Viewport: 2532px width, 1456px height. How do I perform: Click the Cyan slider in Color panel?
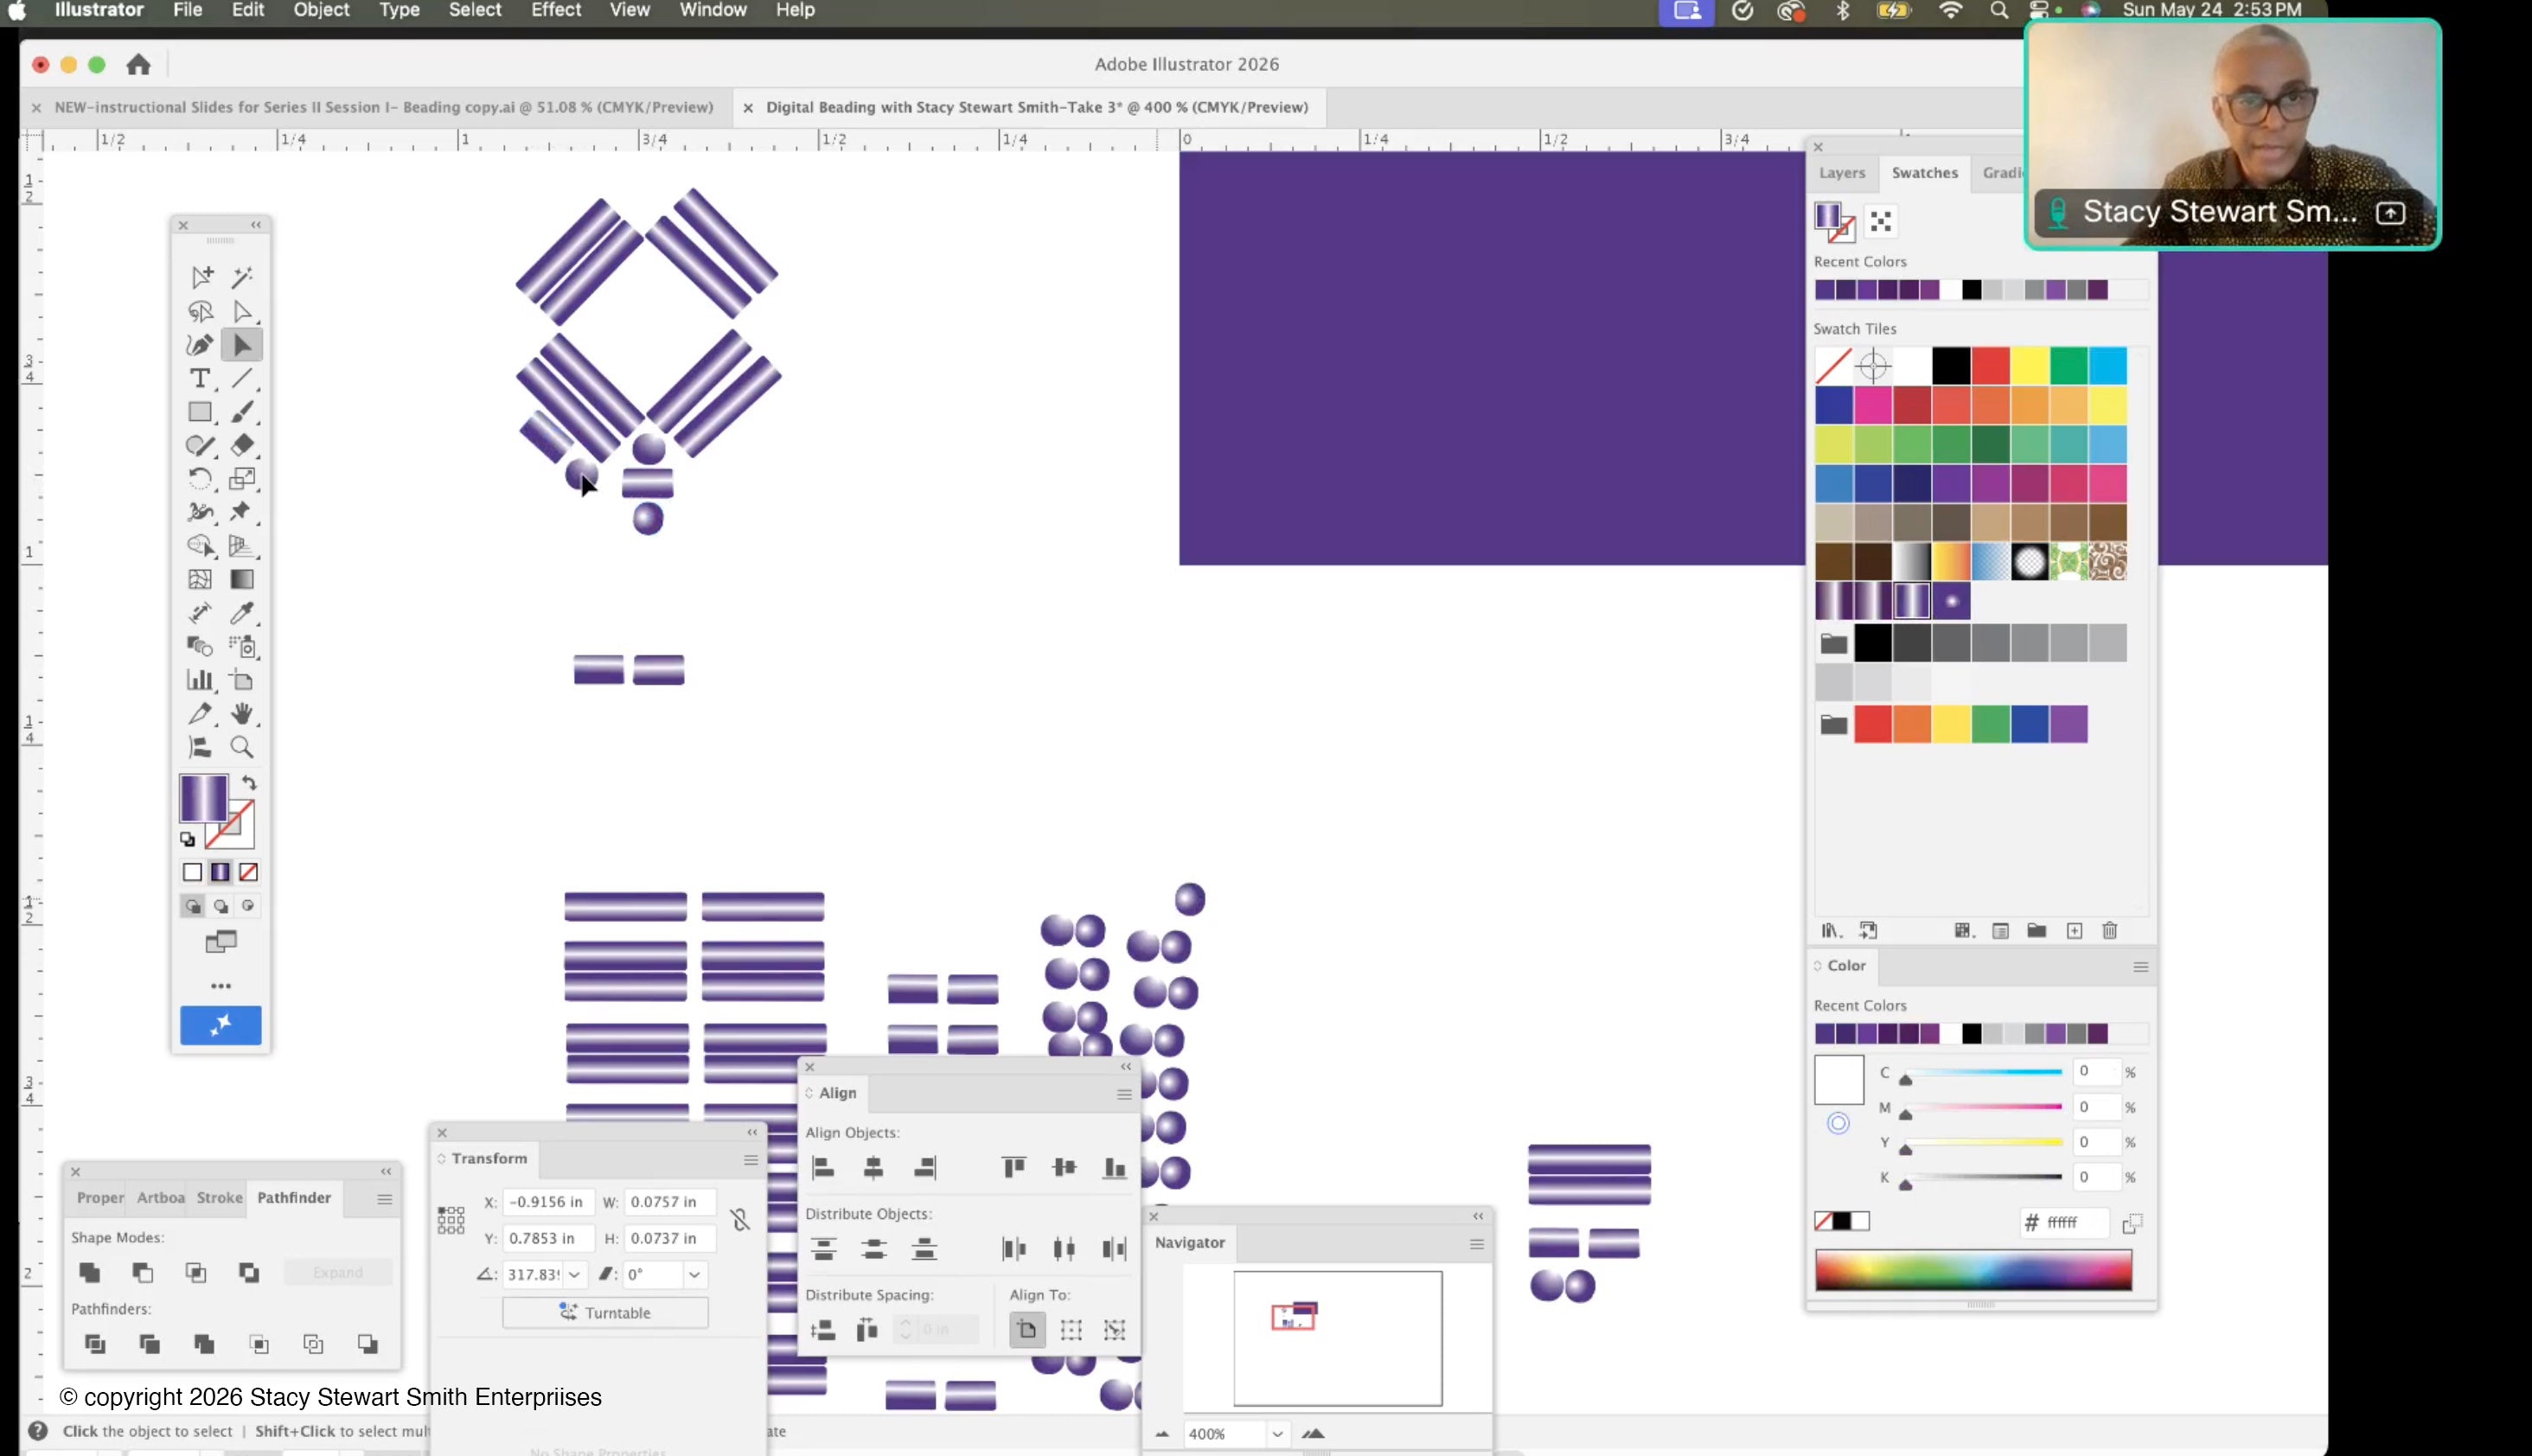click(x=1984, y=1073)
